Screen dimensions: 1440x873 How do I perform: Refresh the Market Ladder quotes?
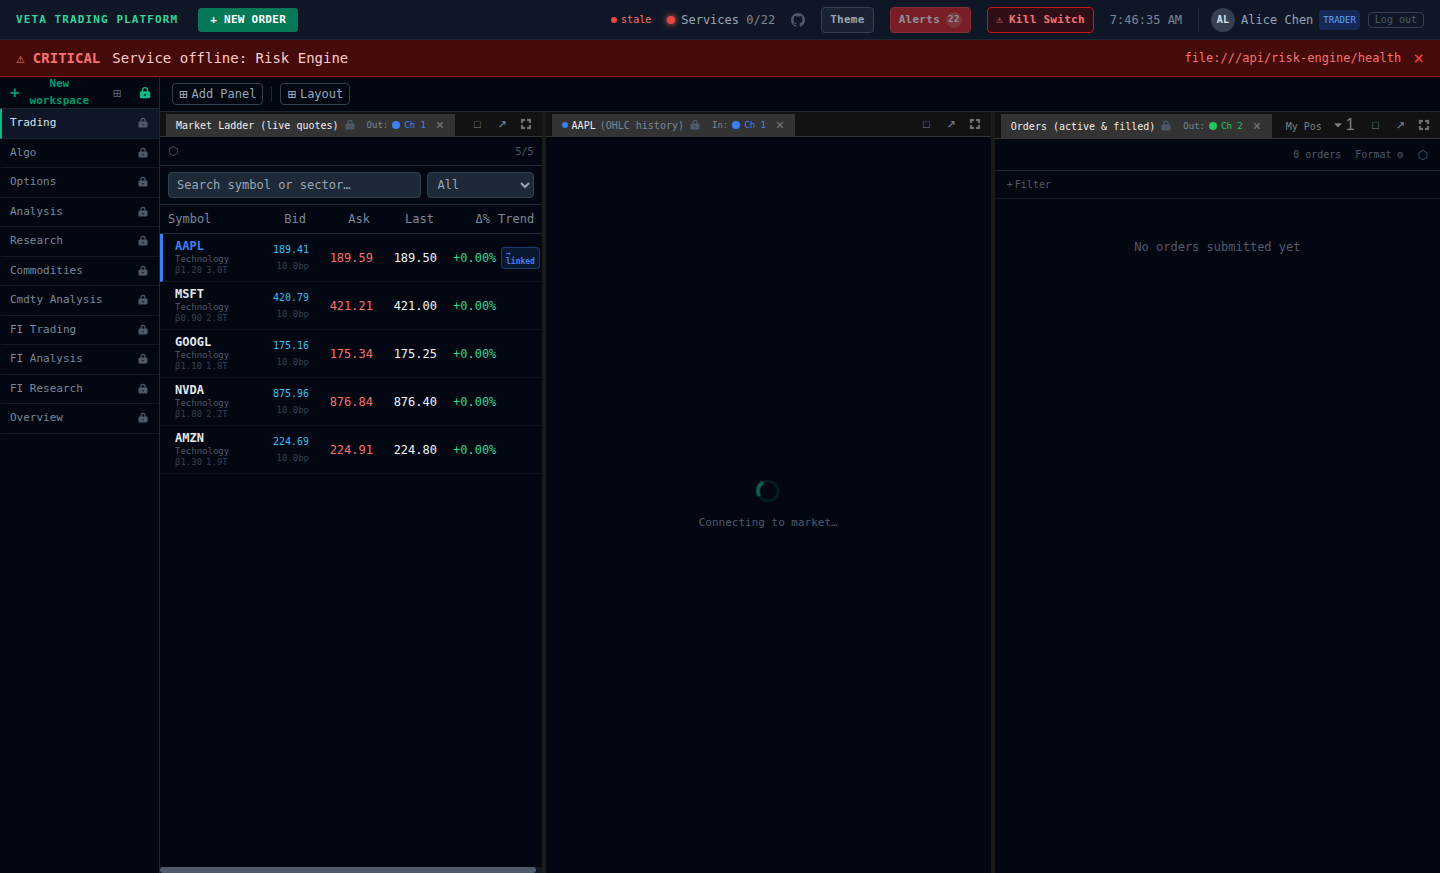[x=172, y=150]
